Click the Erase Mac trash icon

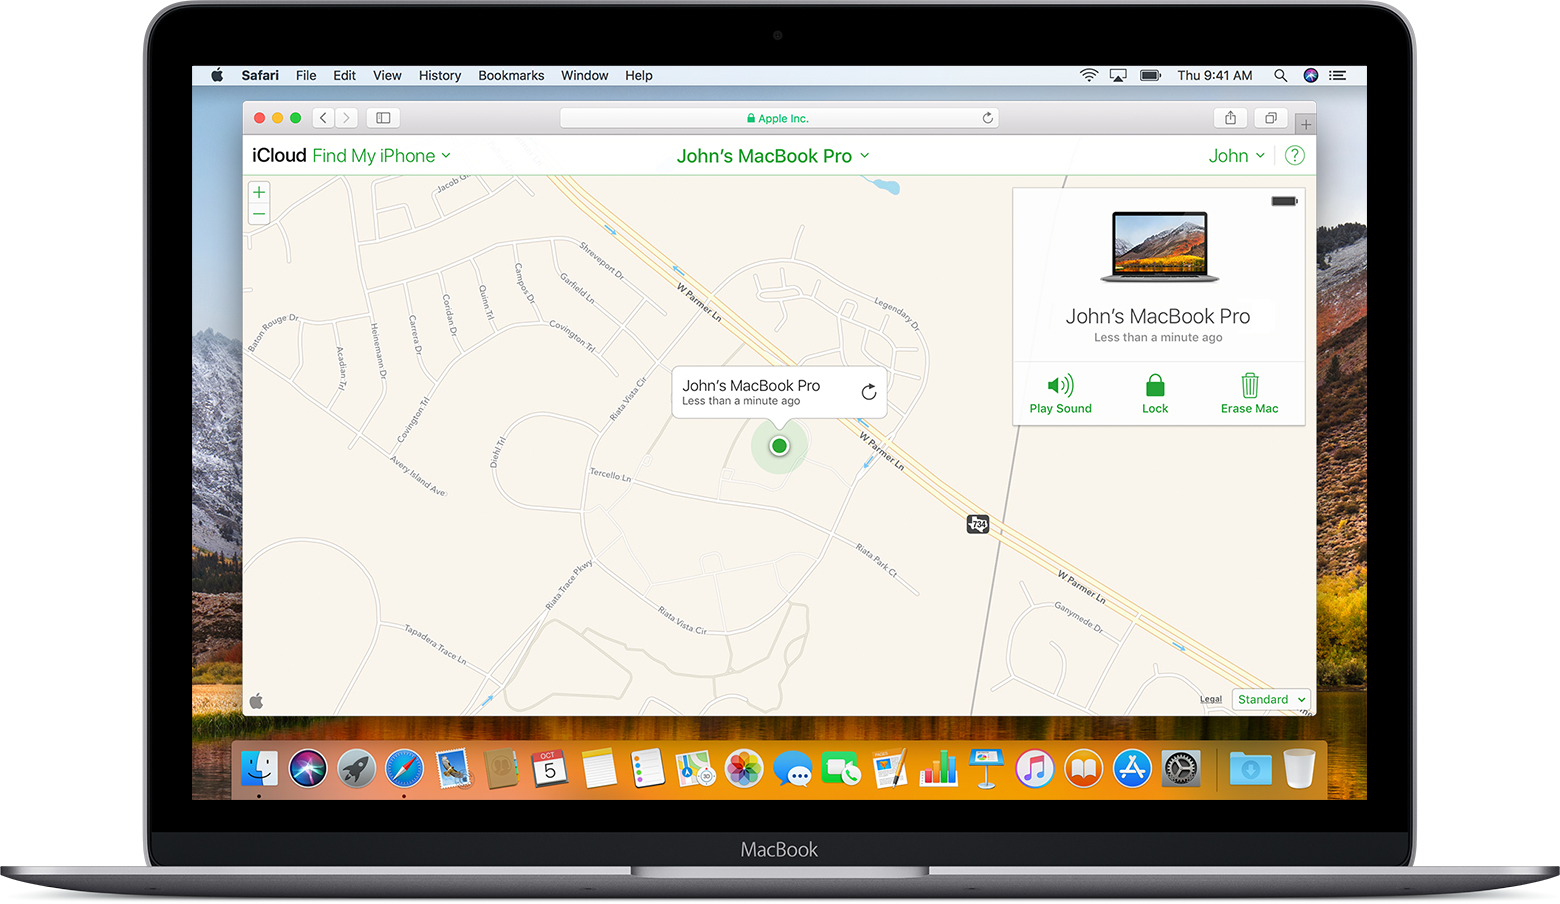tap(1249, 386)
